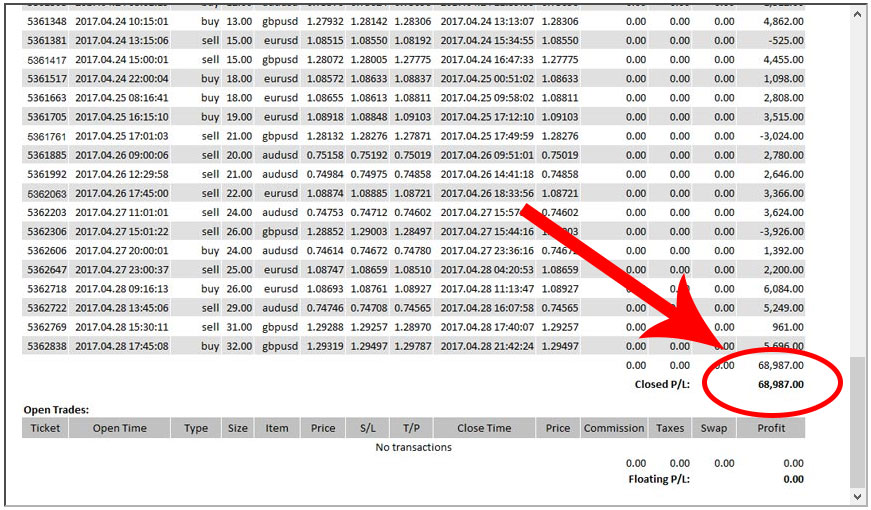Image resolution: width=871 pixels, height=510 pixels.
Task: Click profit value 4,455.00
Action: pos(783,59)
